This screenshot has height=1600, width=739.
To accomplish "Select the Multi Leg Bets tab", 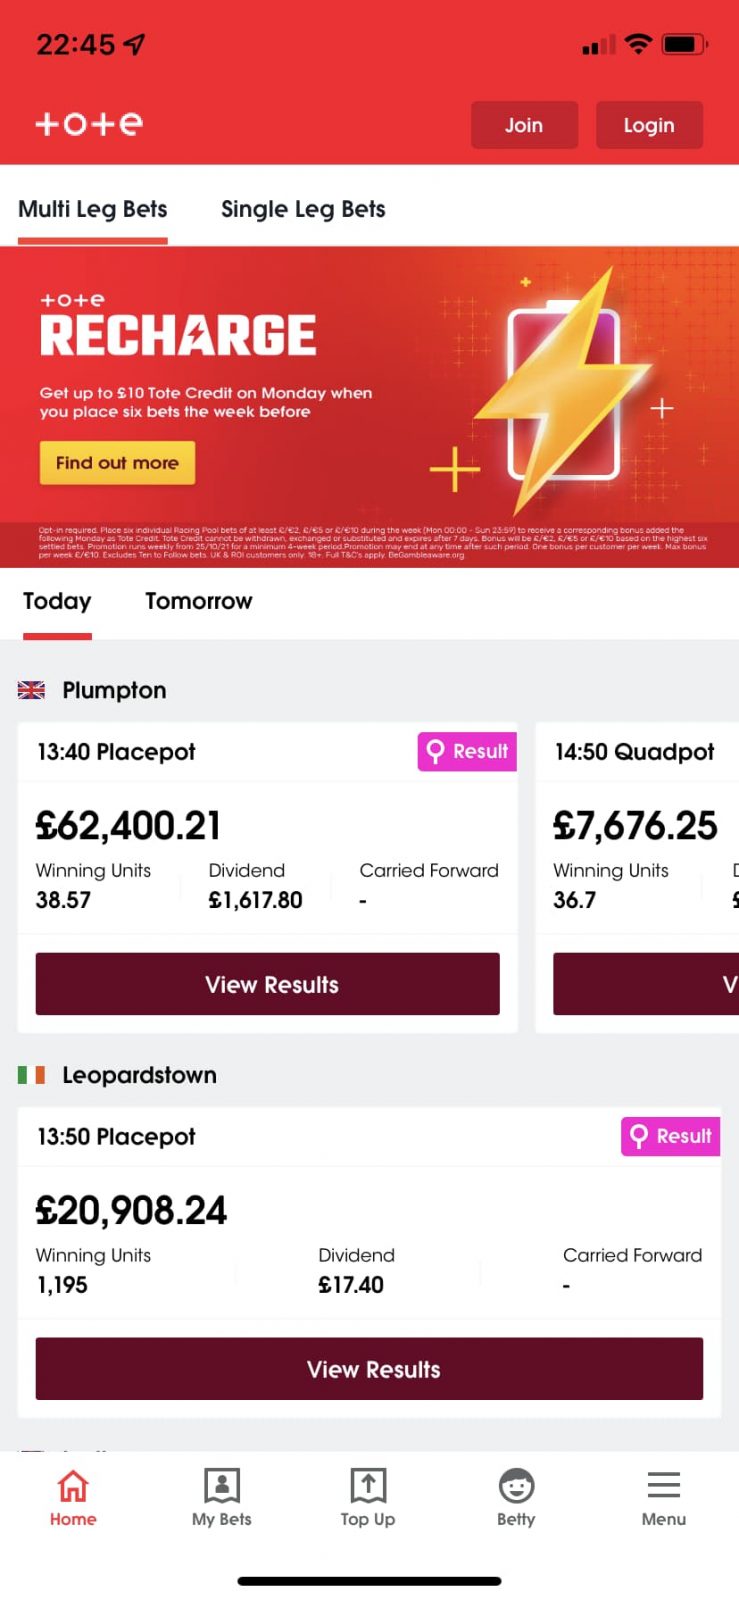I will pyautogui.click(x=93, y=209).
